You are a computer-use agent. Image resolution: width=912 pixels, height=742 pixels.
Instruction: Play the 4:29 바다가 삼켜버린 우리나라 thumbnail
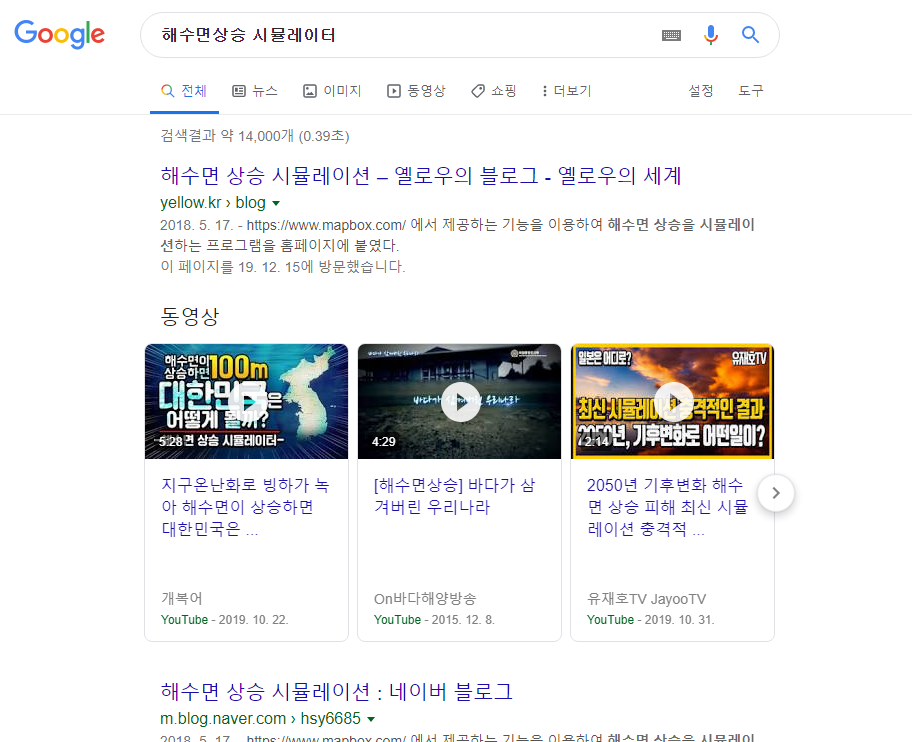pyautogui.click(x=459, y=401)
